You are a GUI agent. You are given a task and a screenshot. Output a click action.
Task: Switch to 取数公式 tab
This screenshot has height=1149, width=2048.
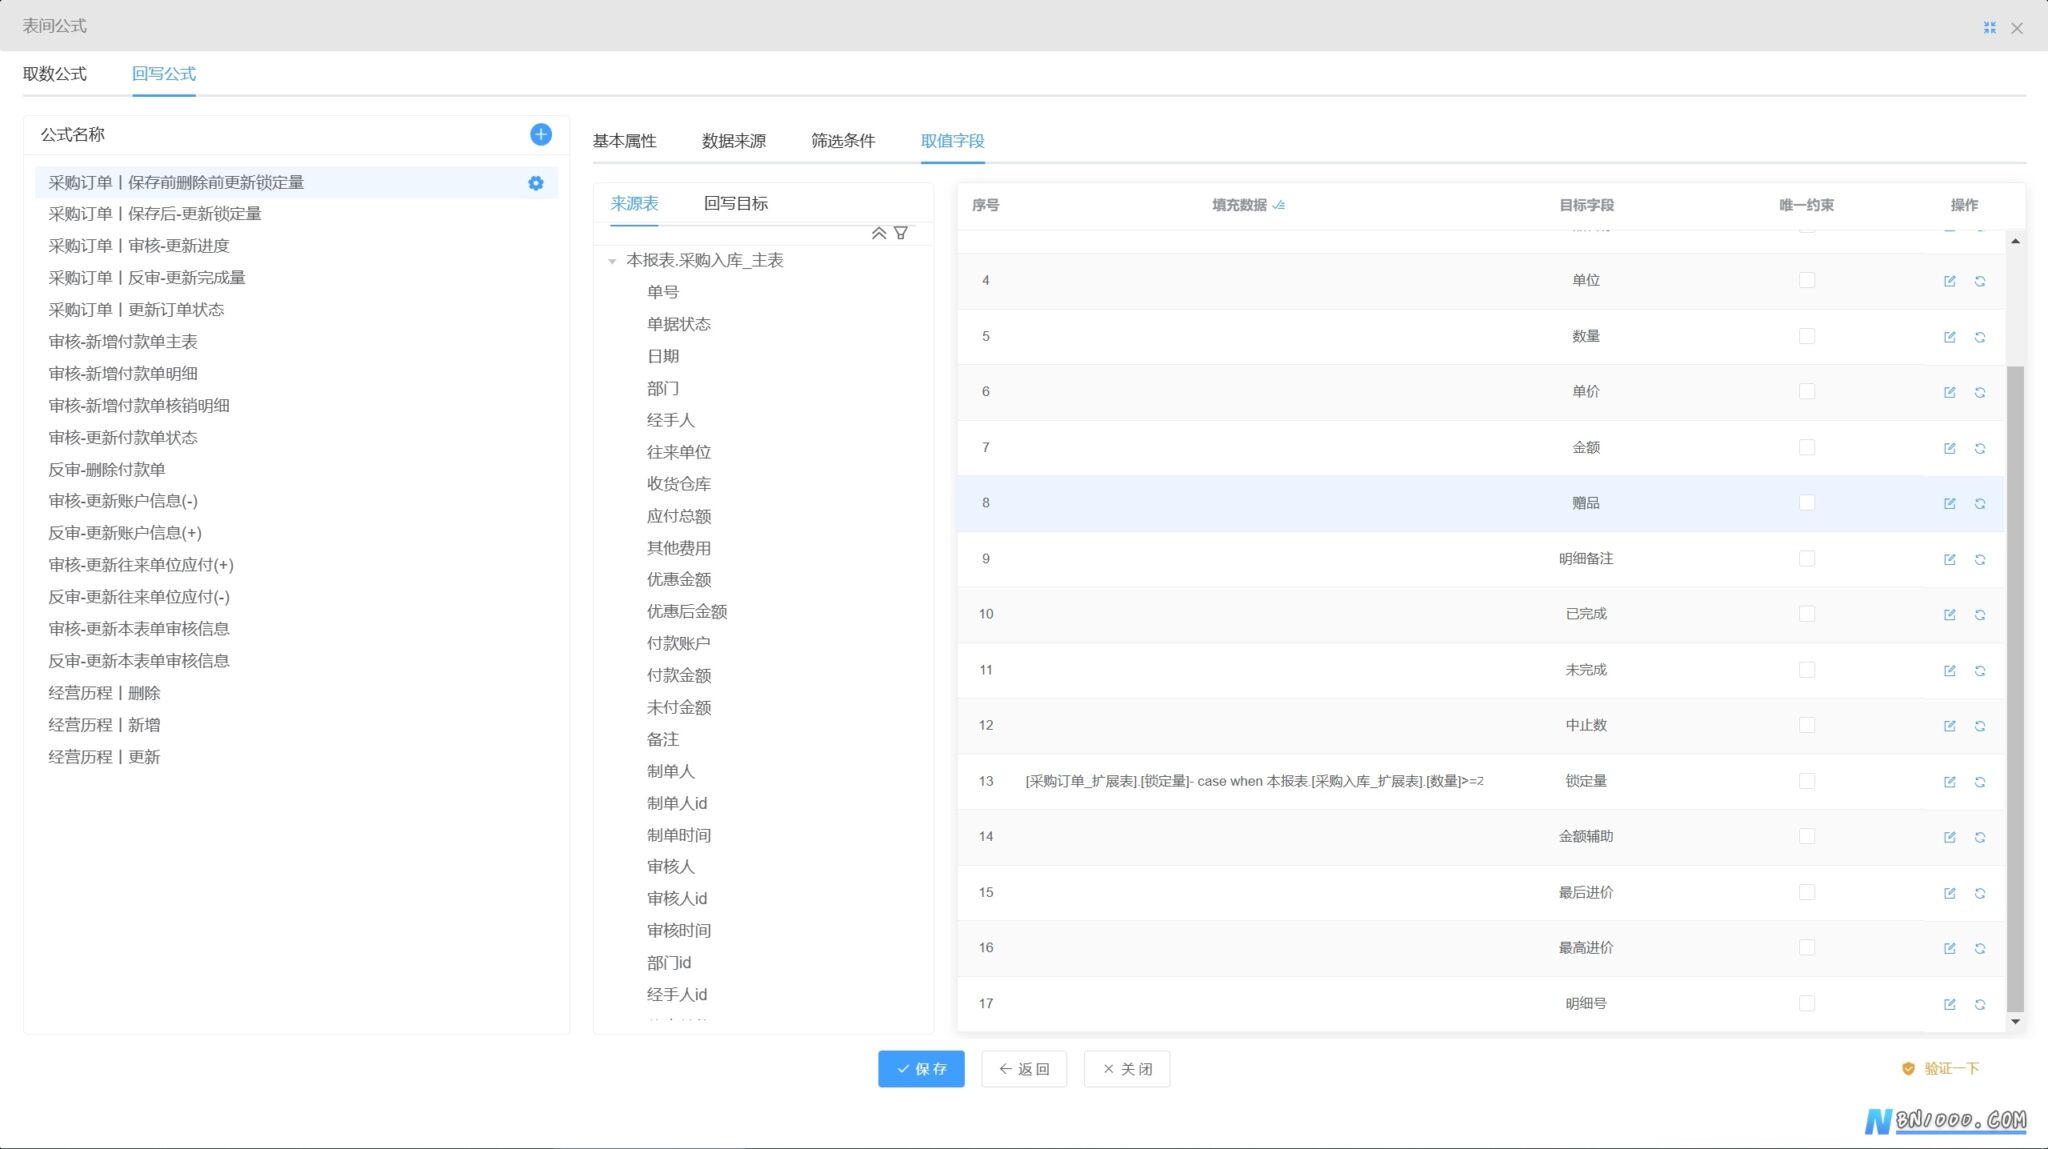tap(55, 74)
